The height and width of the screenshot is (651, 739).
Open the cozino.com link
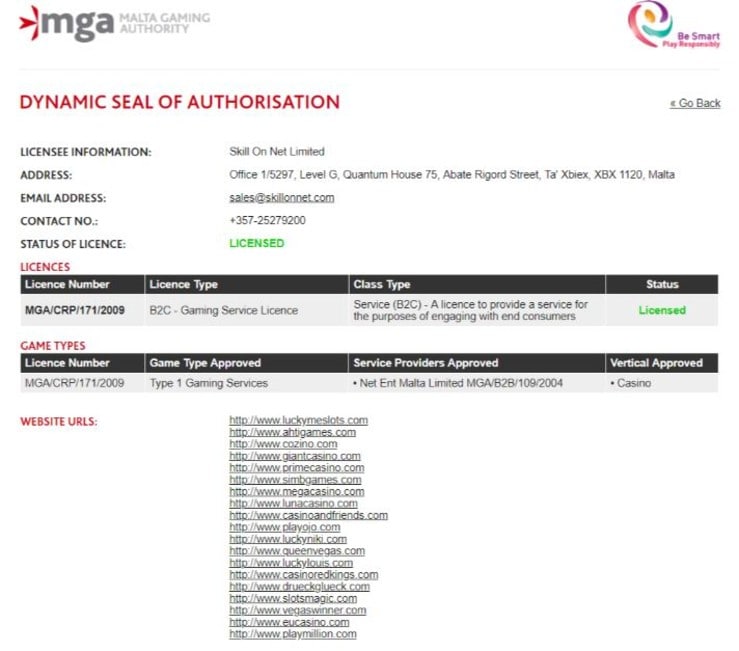tap(283, 444)
